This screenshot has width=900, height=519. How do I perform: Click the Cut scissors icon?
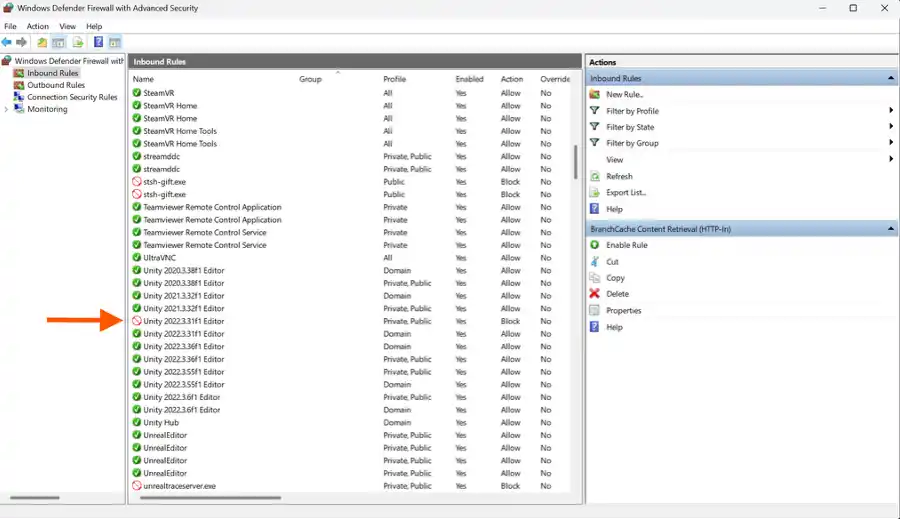[x=595, y=261]
